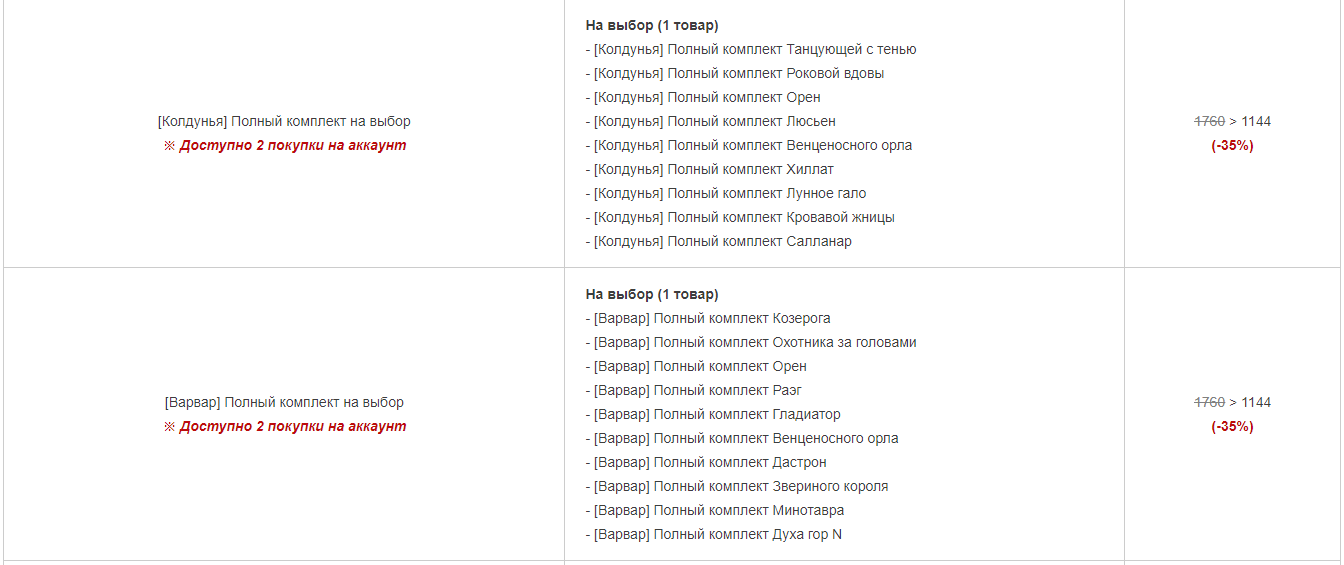1344x565 pixels.
Task: Select Колдунья 'Полный комплект Венценосного орла'
Action: (749, 145)
